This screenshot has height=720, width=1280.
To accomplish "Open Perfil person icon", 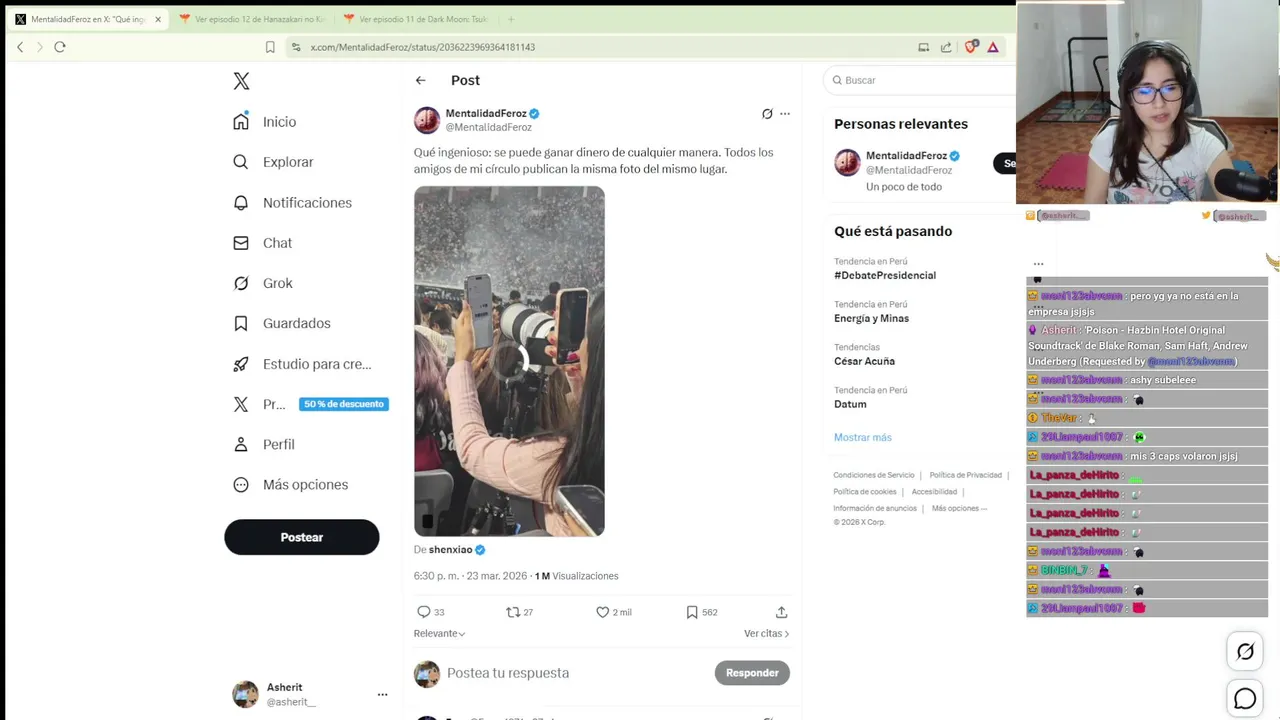I will (241, 444).
